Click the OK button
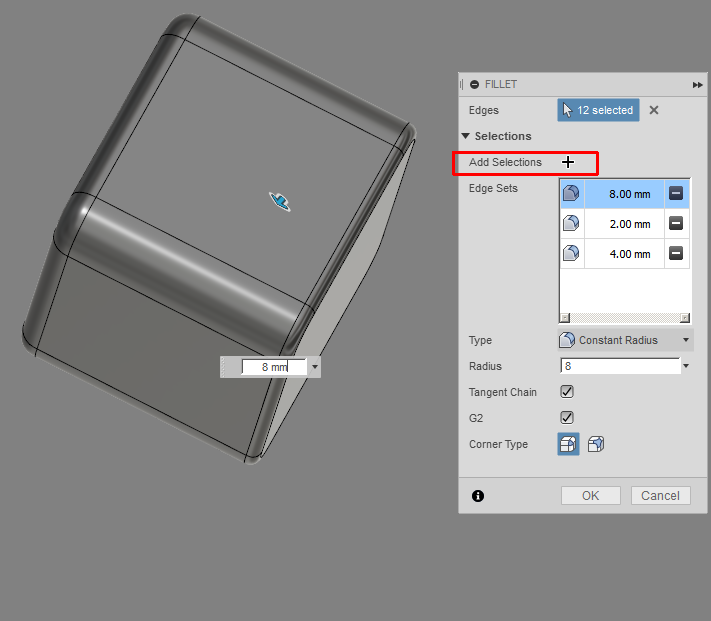Image resolution: width=711 pixels, height=621 pixels. click(590, 495)
